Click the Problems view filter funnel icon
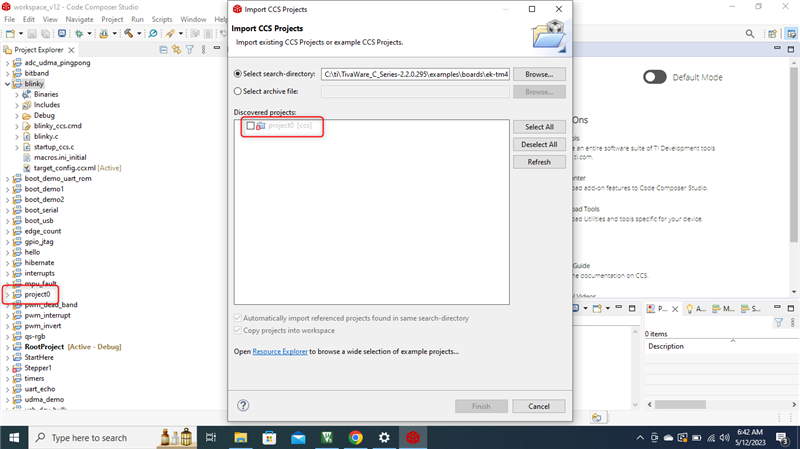 point(779,322)
